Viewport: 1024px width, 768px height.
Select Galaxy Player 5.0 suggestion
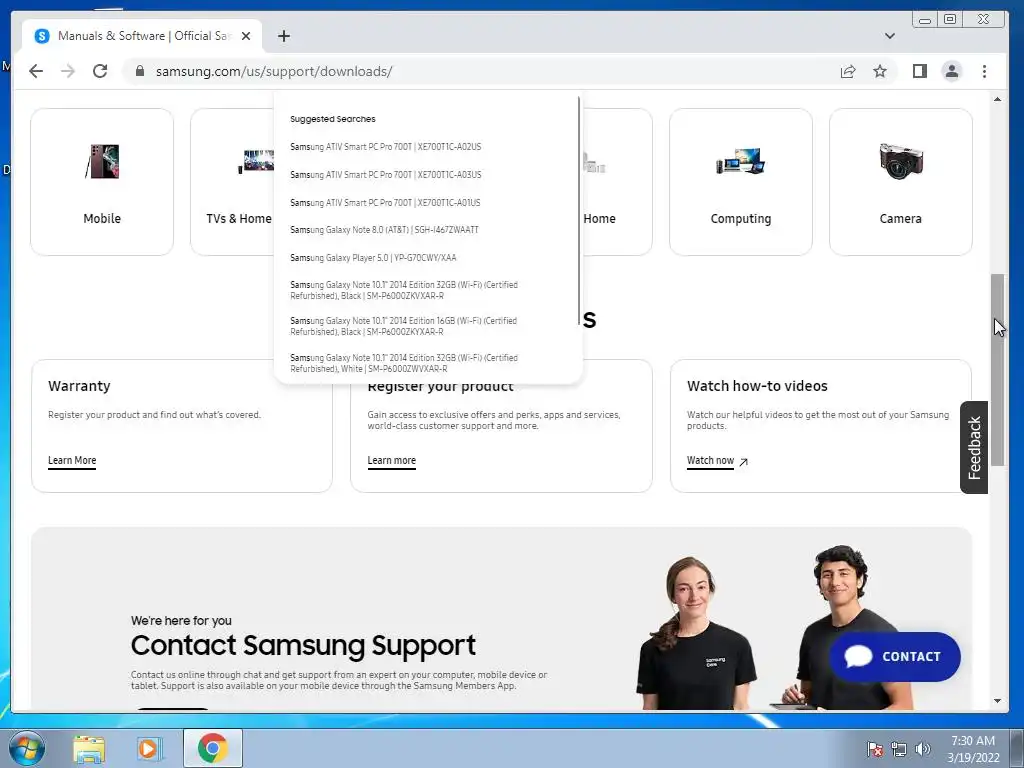pos(373,257)
